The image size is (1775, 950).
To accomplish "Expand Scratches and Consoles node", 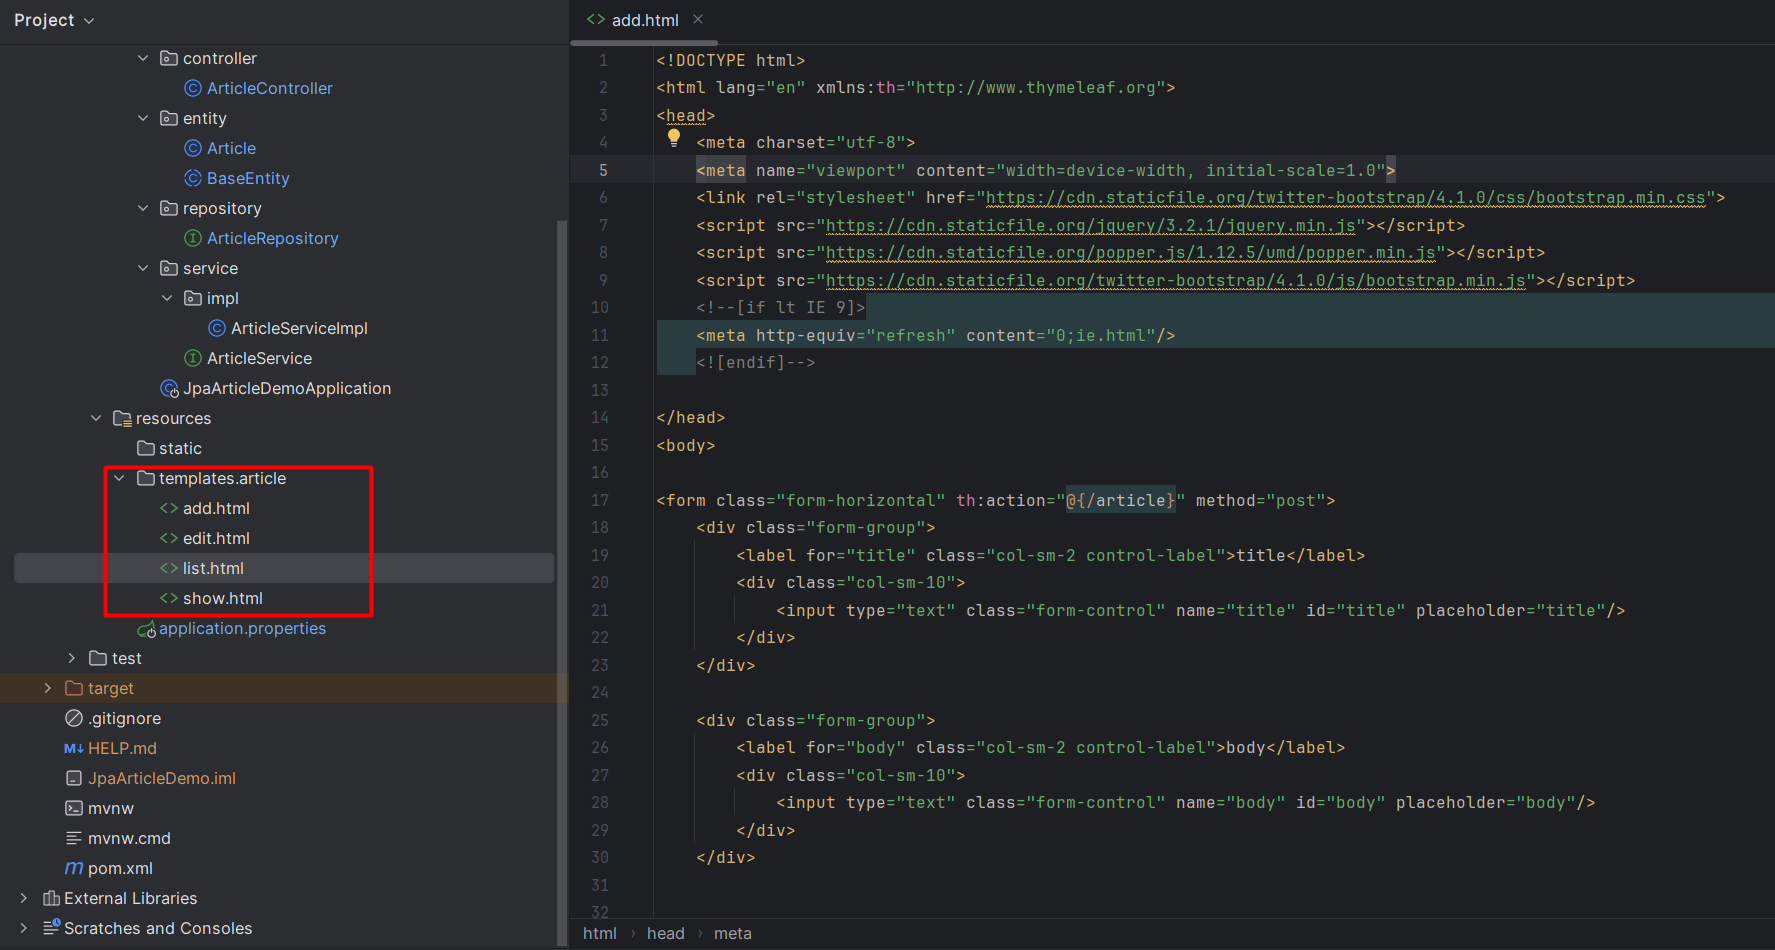I will click(24, 928).
